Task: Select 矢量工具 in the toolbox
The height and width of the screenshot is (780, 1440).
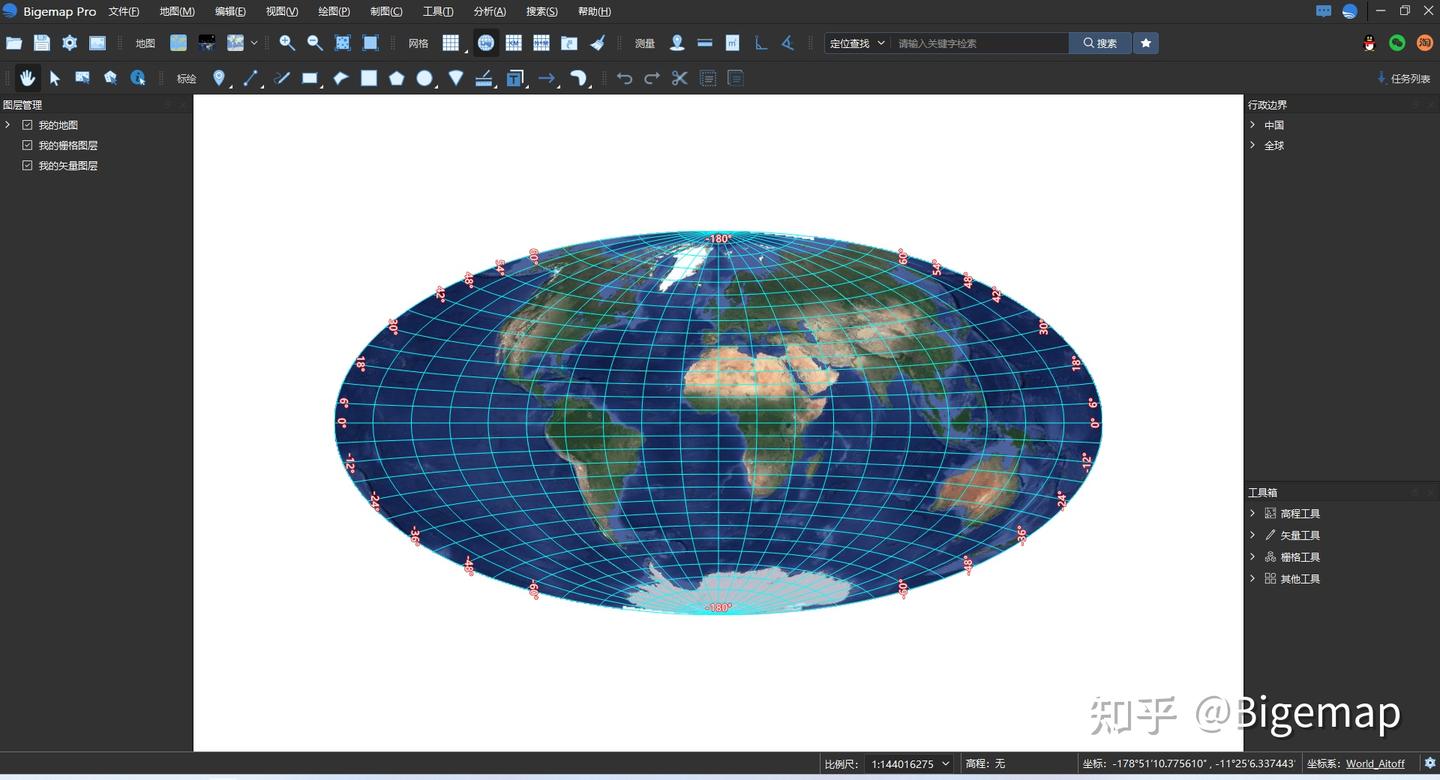Action: point(1300,535)
